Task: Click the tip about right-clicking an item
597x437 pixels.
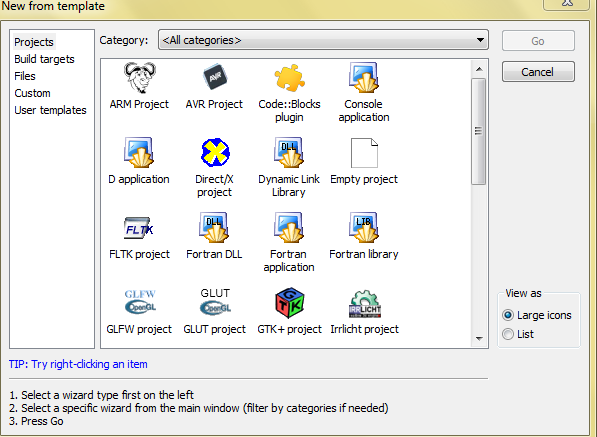Action: pyautogui.click(x=78, y=364)
